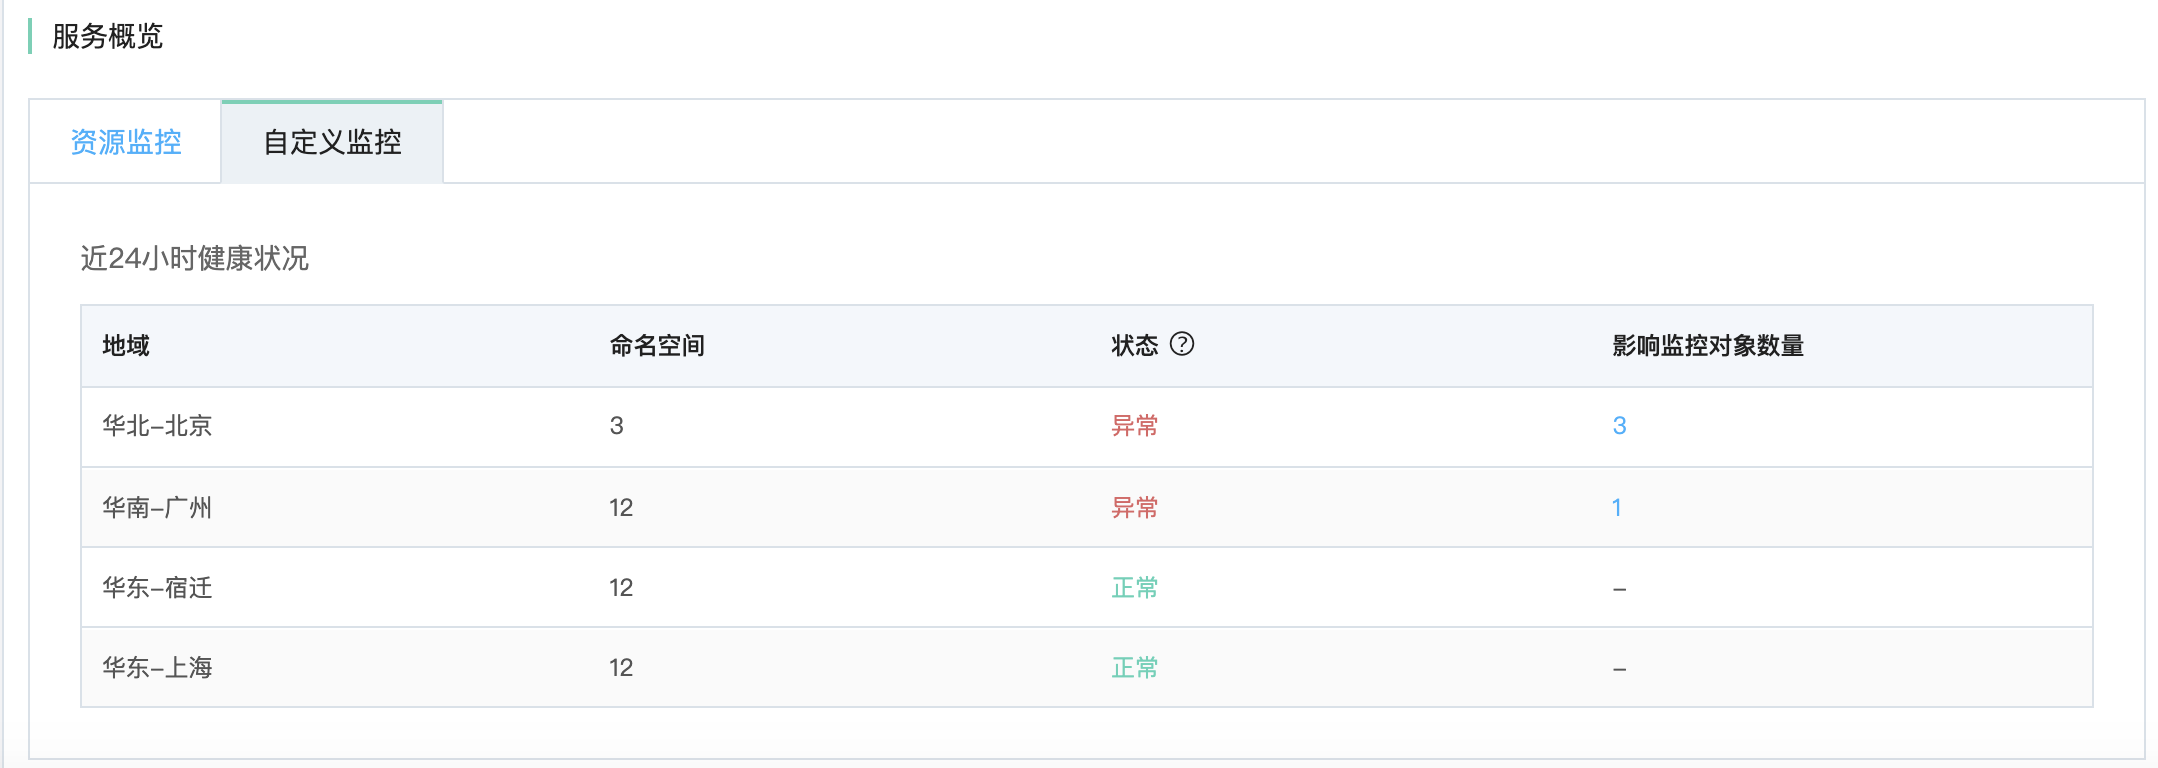Click the 异常 status for 华南-广州
This screenshot has height=768, width=2158.
point(1134,508)
